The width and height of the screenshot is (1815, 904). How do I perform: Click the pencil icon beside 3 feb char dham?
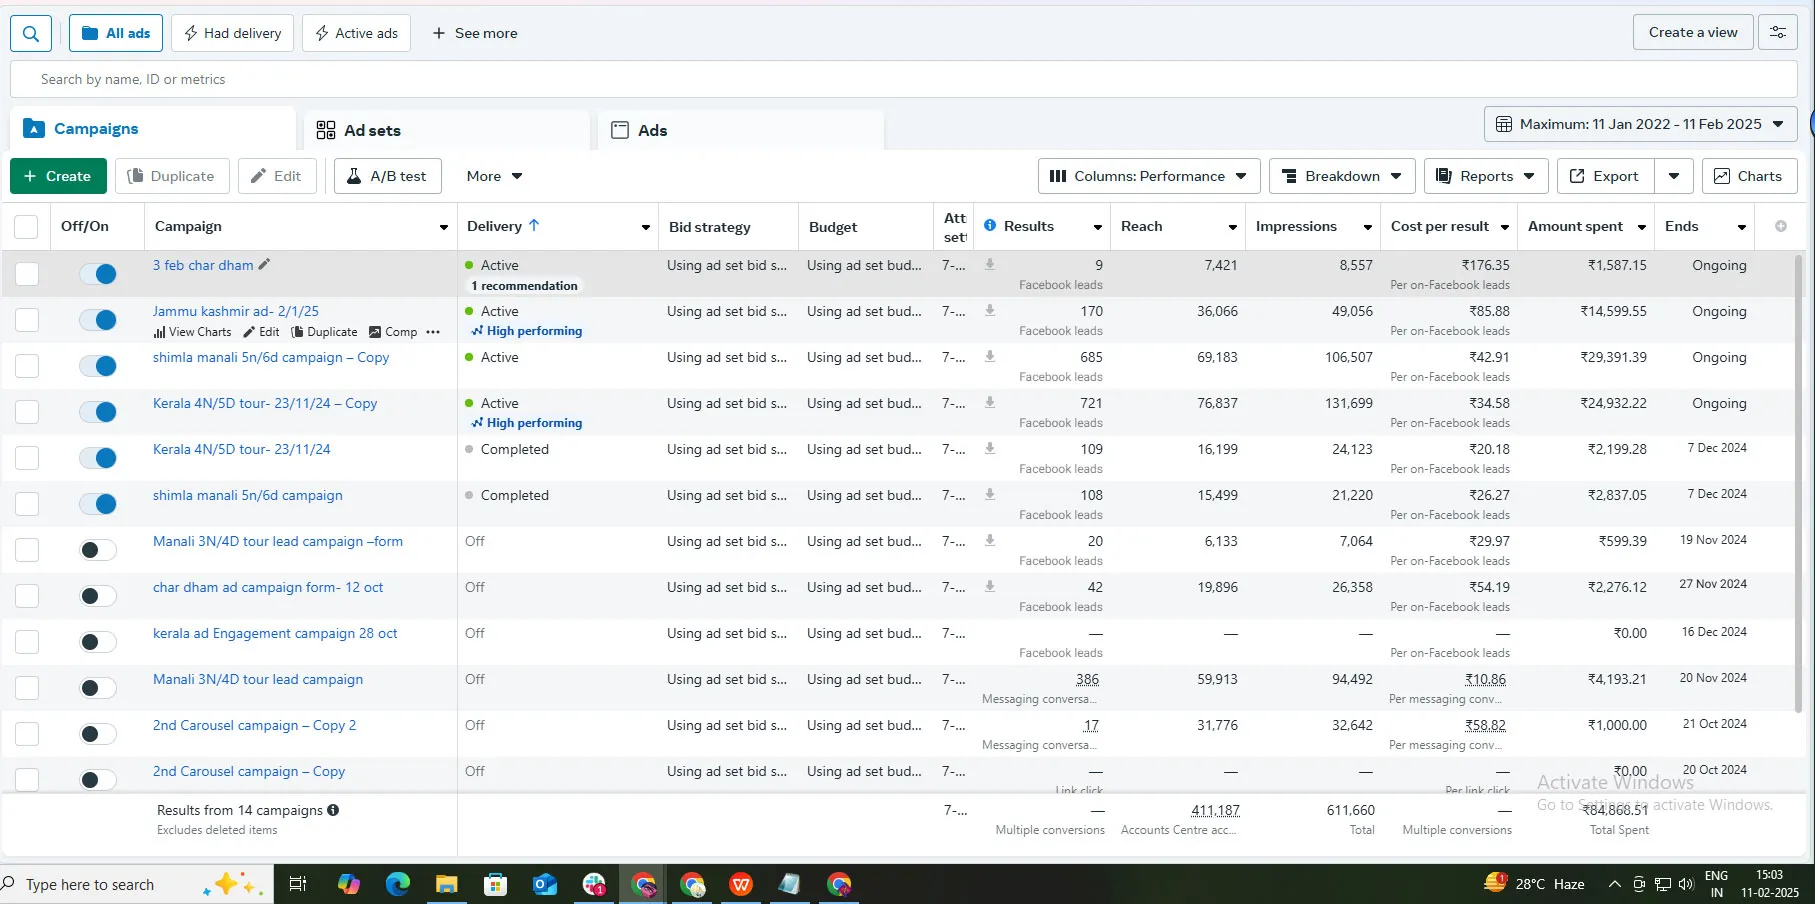coord(264,265)
